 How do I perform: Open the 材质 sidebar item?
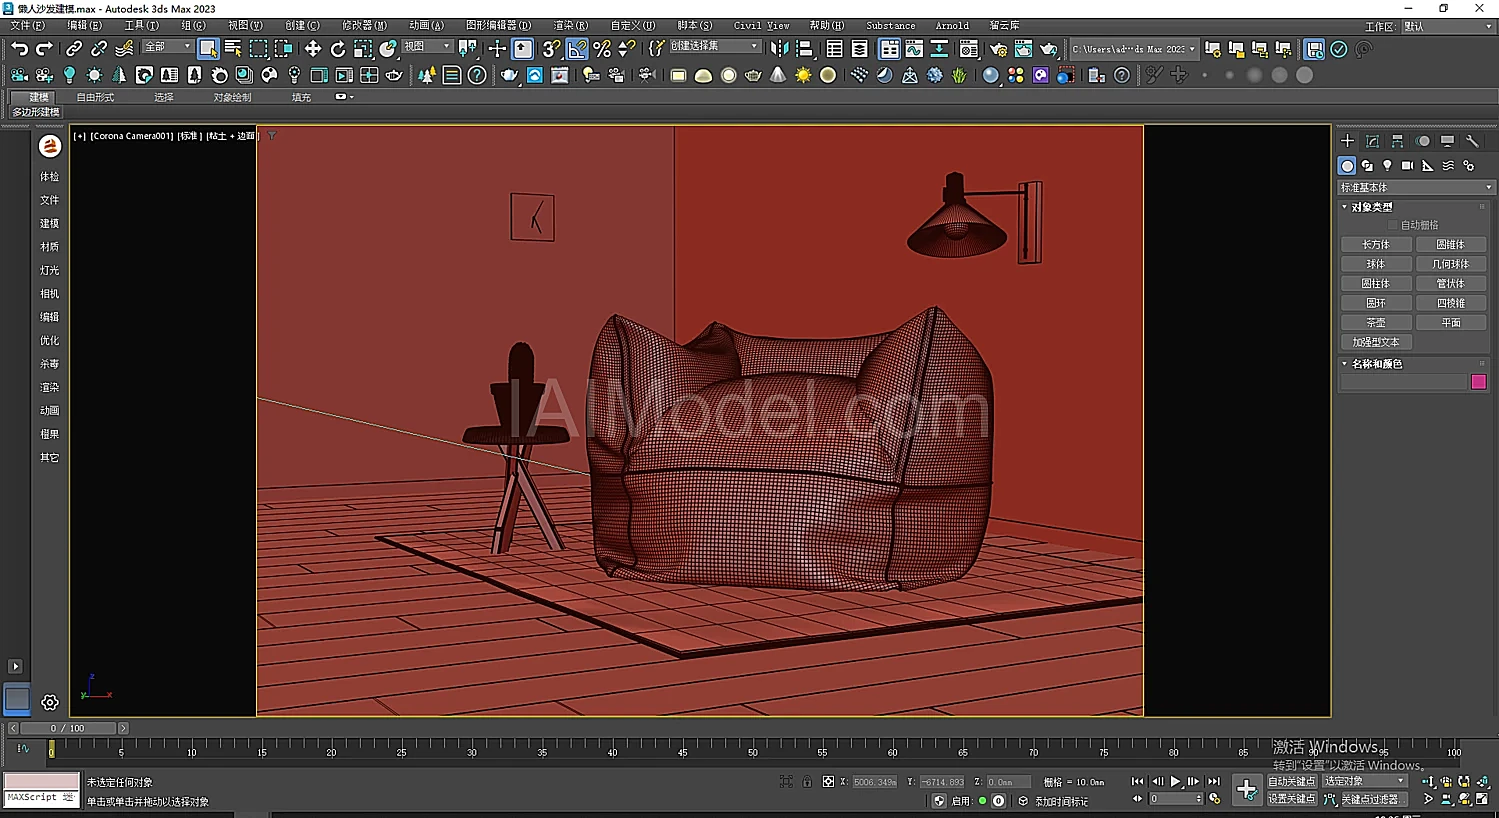[x=49, y=246]
